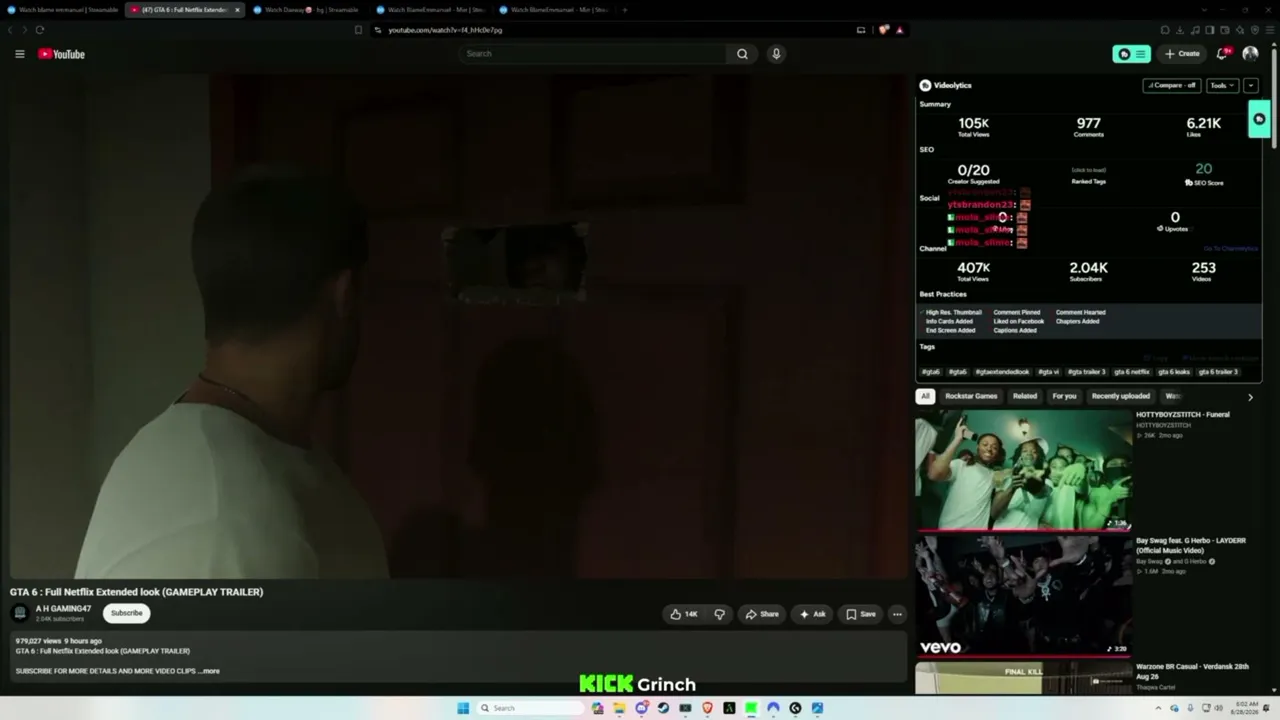Open AH GAMING47 channel avatar
Image resolution: width=1280 pixels, height=720 pixels.
(19, 613)
